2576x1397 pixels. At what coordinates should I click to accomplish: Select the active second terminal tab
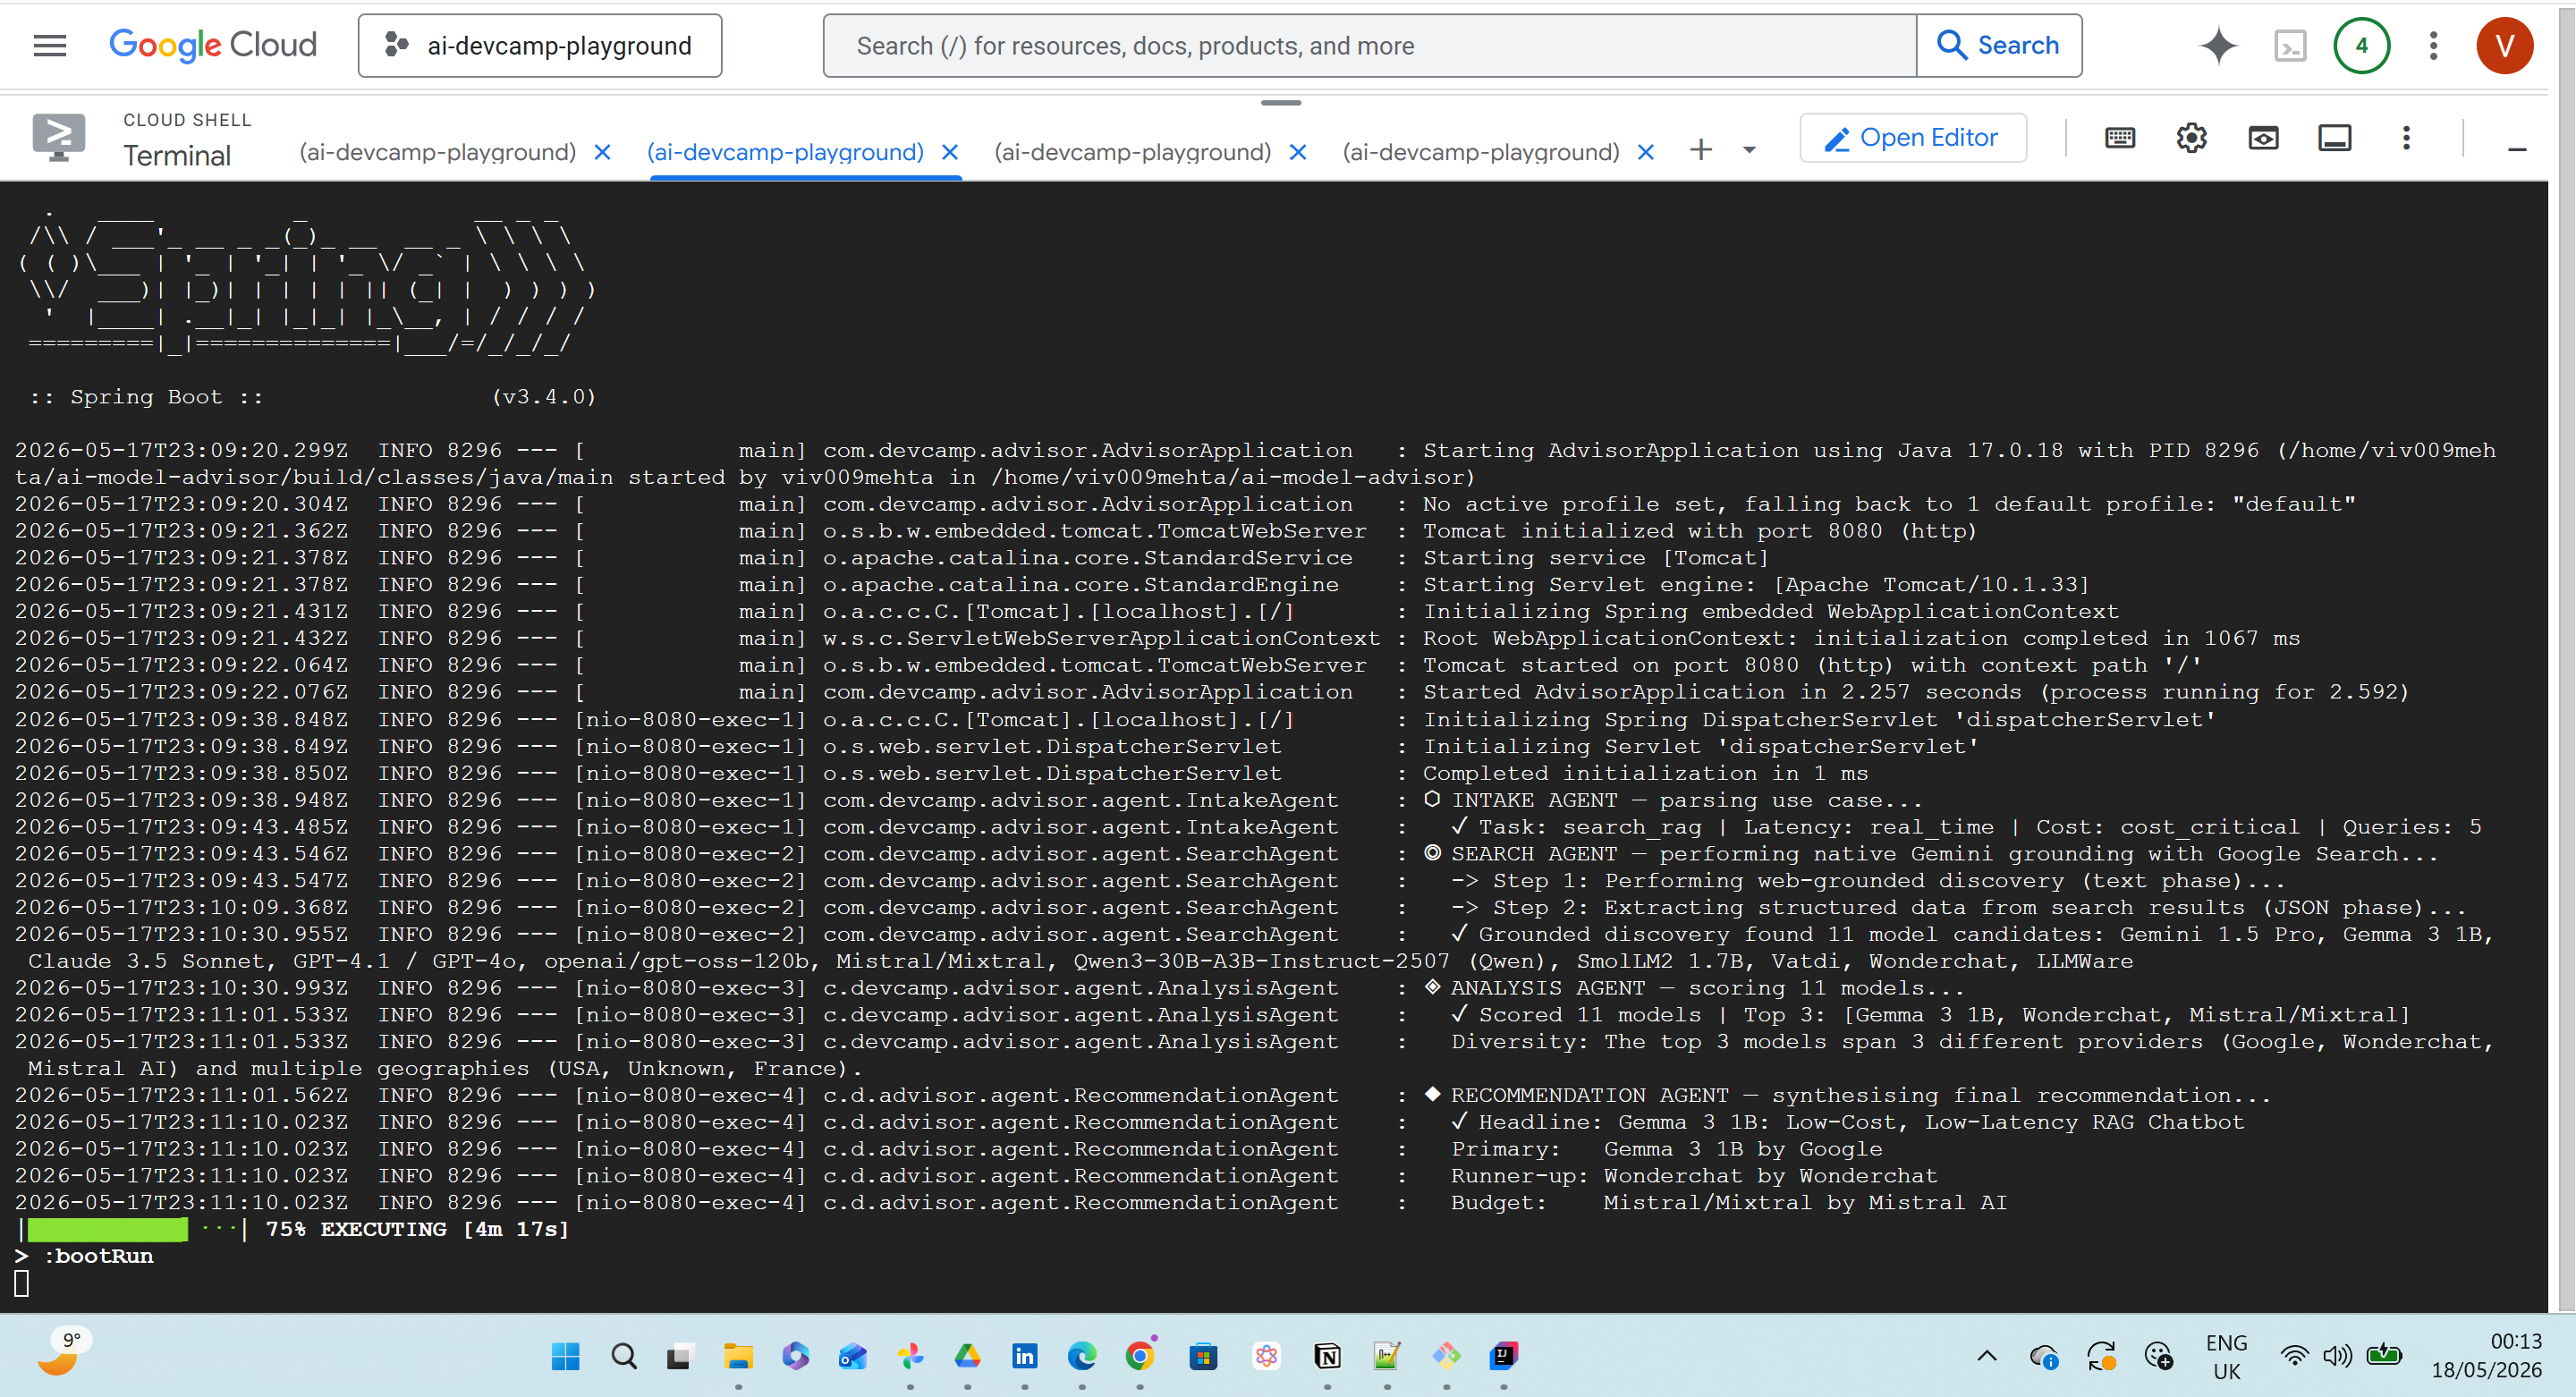785,152
